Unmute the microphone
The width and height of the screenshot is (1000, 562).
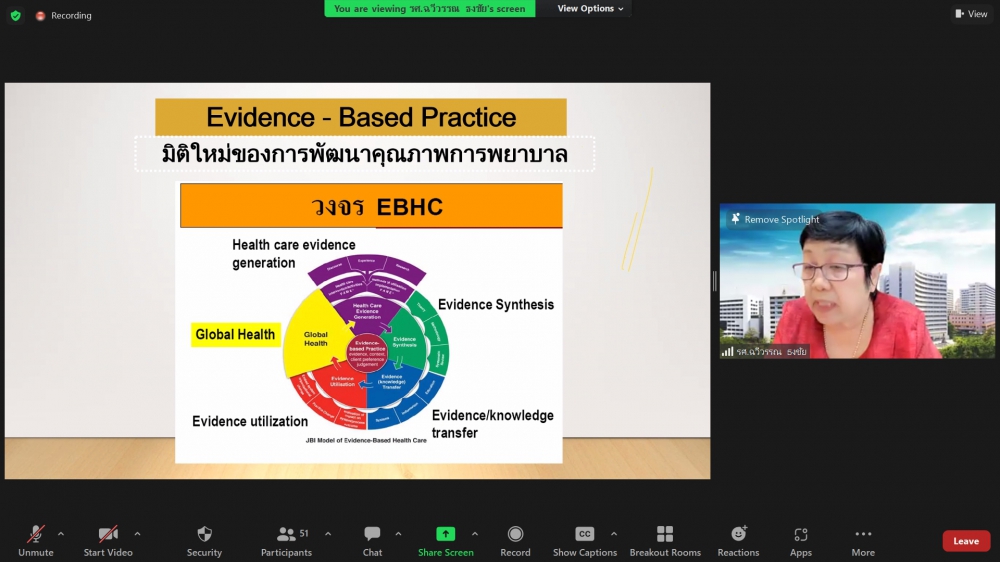[x=35, y=535]
